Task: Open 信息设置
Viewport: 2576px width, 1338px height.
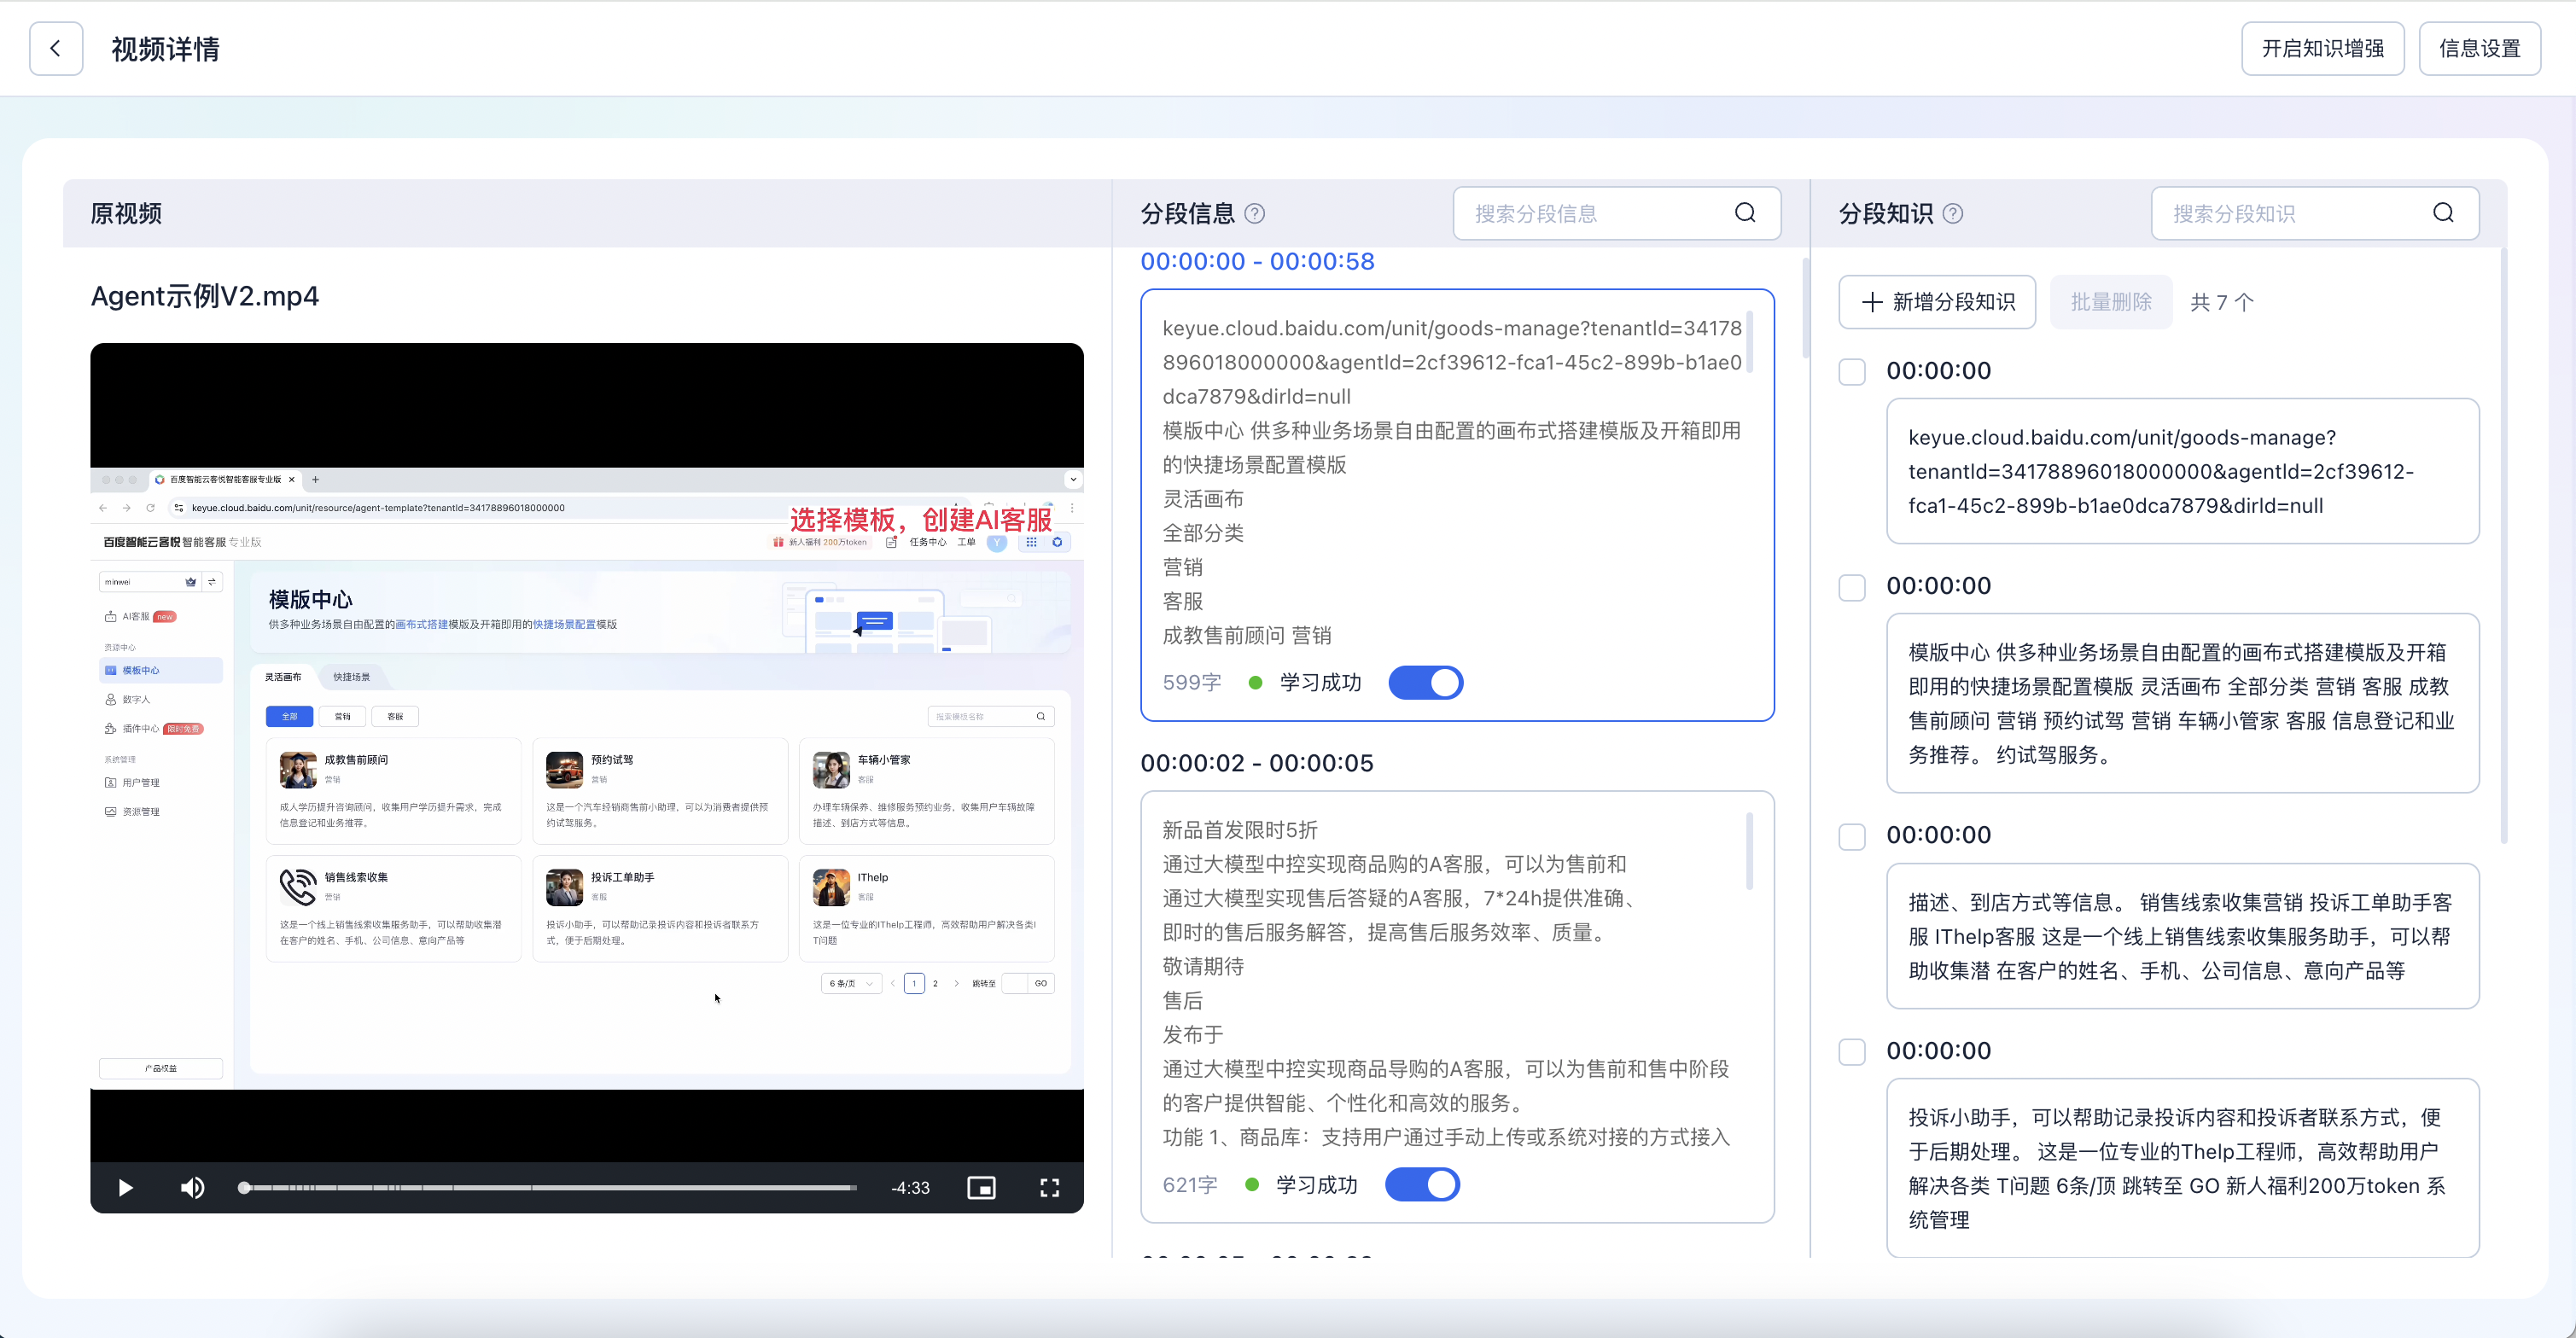Action: coord(2479,48)
